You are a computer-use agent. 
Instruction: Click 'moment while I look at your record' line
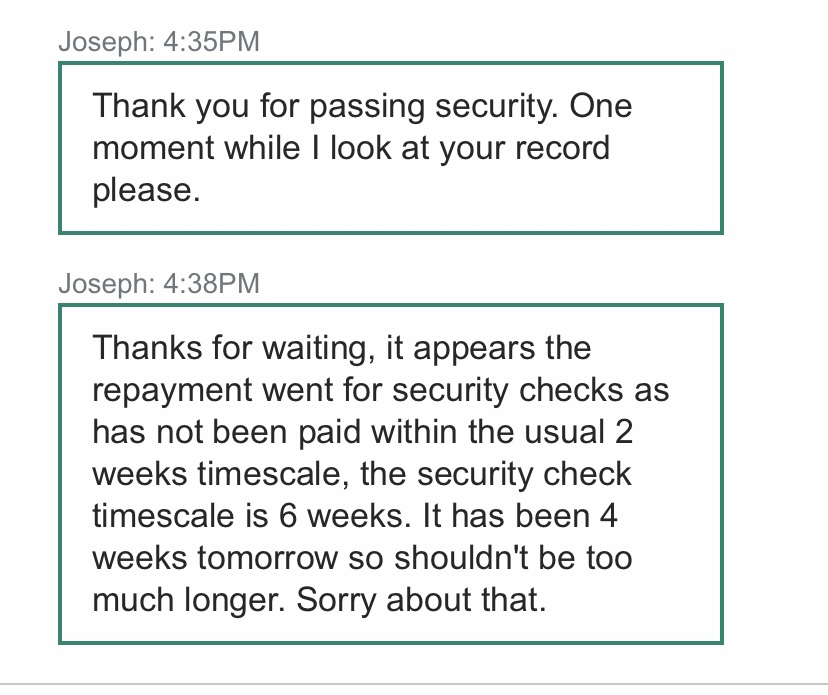(351, 148)
